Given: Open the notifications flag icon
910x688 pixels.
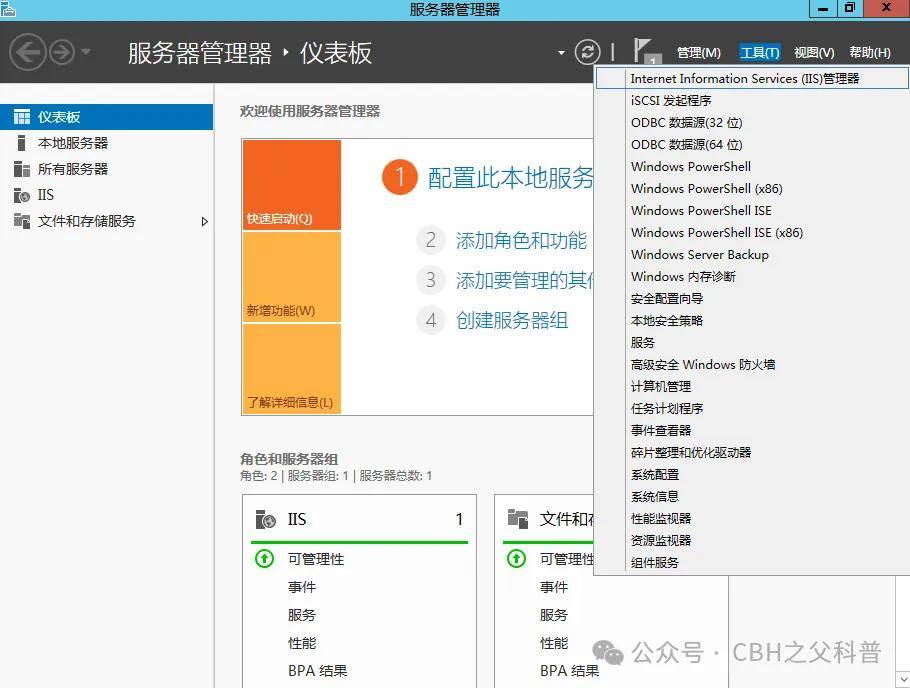Looking at the screenshot, I should click(x=644, y=51).
